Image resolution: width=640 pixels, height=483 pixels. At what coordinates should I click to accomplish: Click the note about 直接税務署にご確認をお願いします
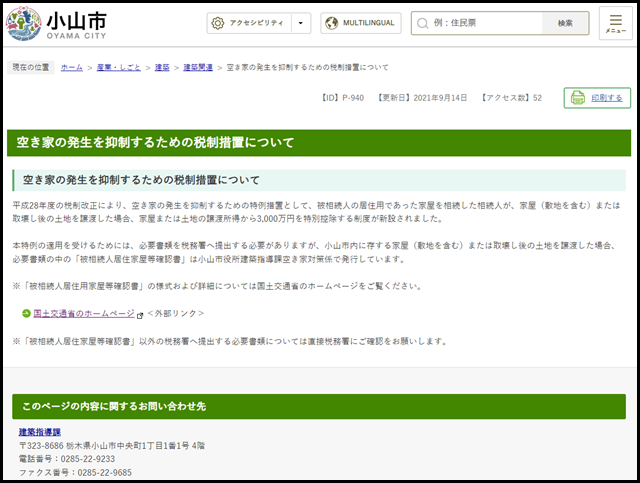pos(230,341)
